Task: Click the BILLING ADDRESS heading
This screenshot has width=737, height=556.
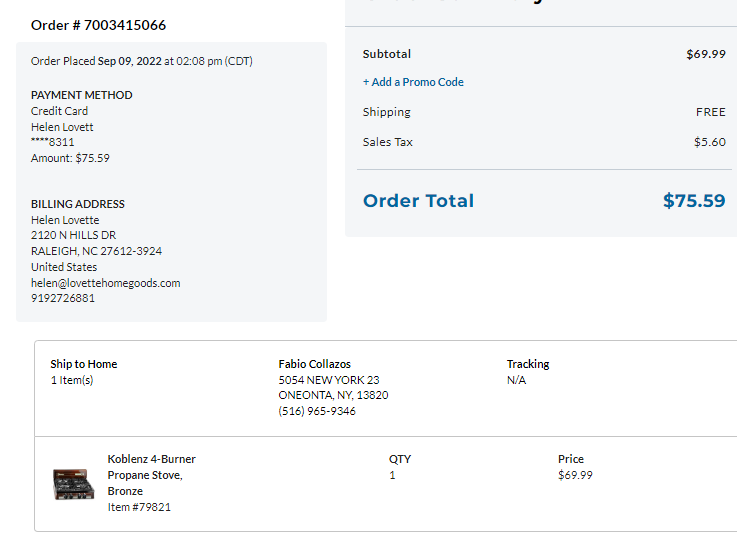Action: pos(78,204)
